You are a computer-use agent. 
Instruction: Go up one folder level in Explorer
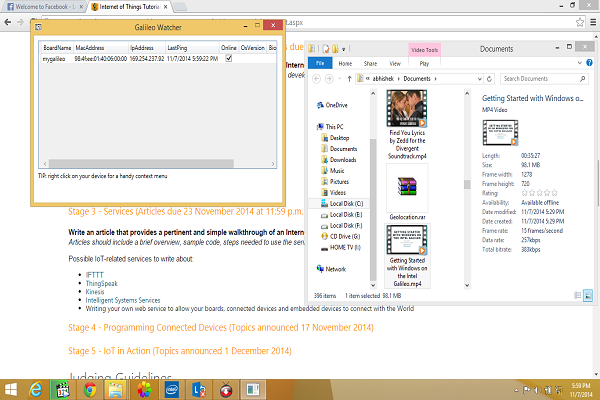(349, 79)
